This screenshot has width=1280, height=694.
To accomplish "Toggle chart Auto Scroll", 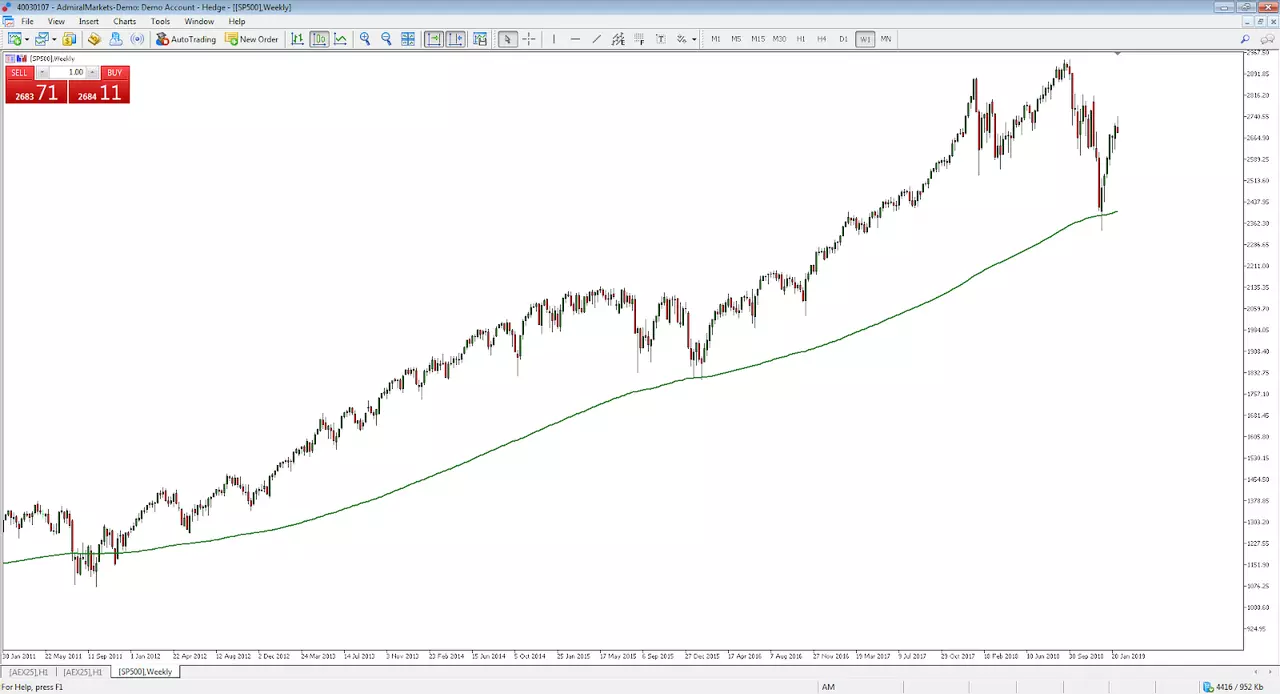I will tap(434, 39).
